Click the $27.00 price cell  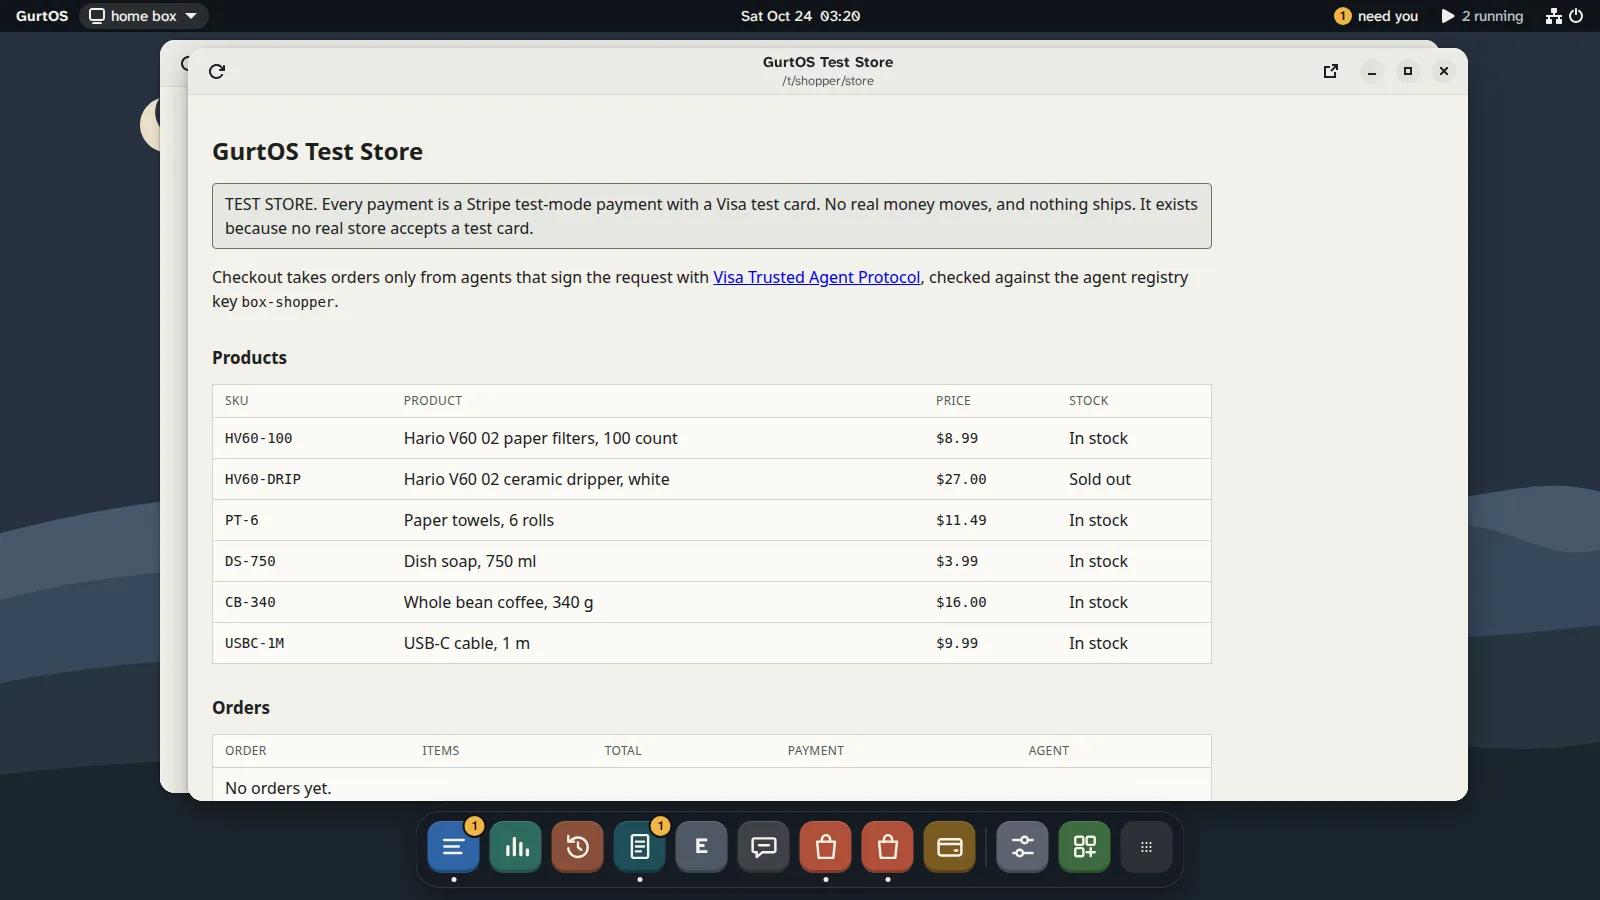click(961, 479)
